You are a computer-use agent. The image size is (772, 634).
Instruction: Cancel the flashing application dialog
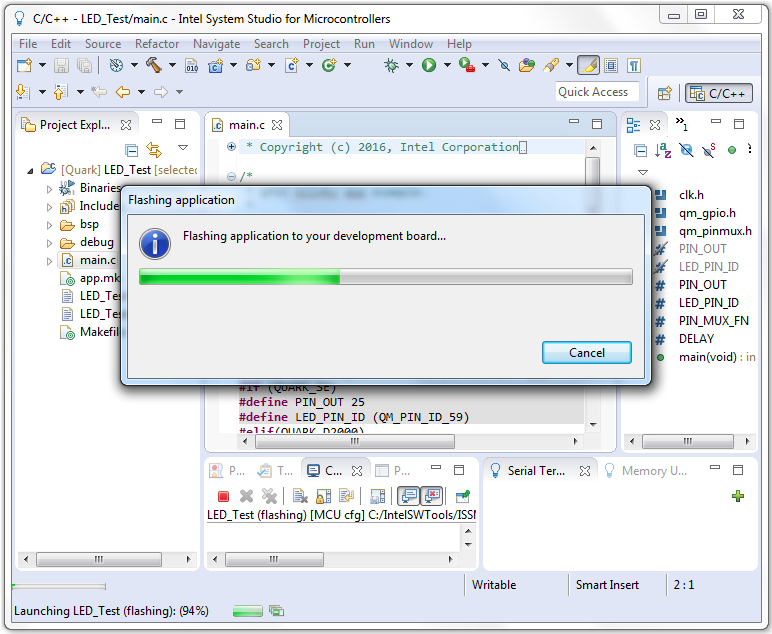pyautogui.click(x=586, y=352)
